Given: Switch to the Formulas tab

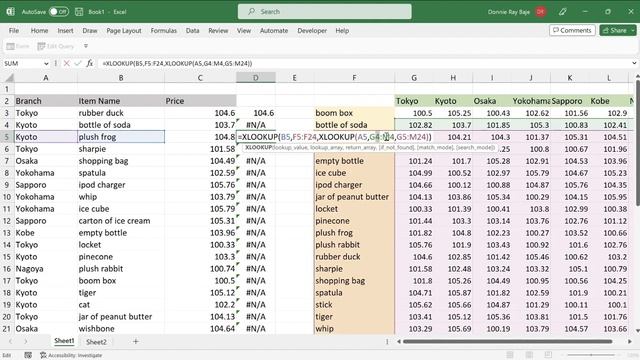Looking at the screenshot, I should [x=164, y=31].
